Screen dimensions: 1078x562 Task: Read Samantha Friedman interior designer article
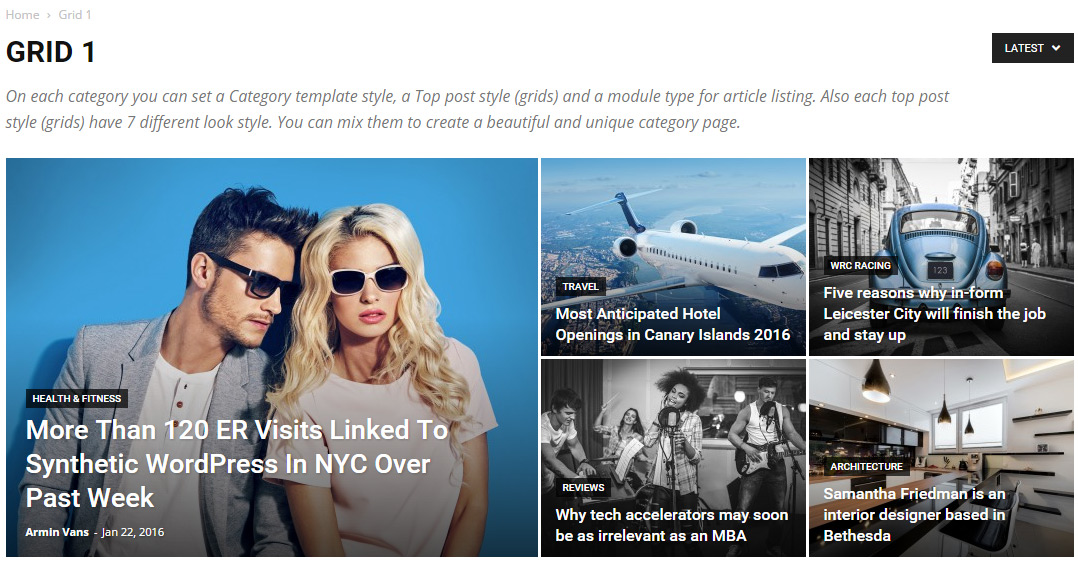914,515
